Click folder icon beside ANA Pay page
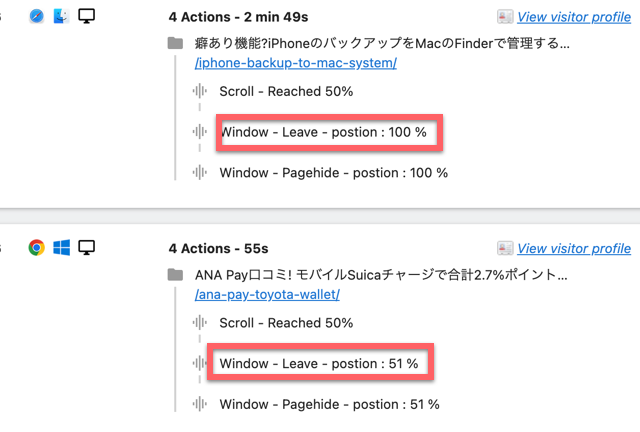Screen dimensions: 640x432 pos(176,274)
